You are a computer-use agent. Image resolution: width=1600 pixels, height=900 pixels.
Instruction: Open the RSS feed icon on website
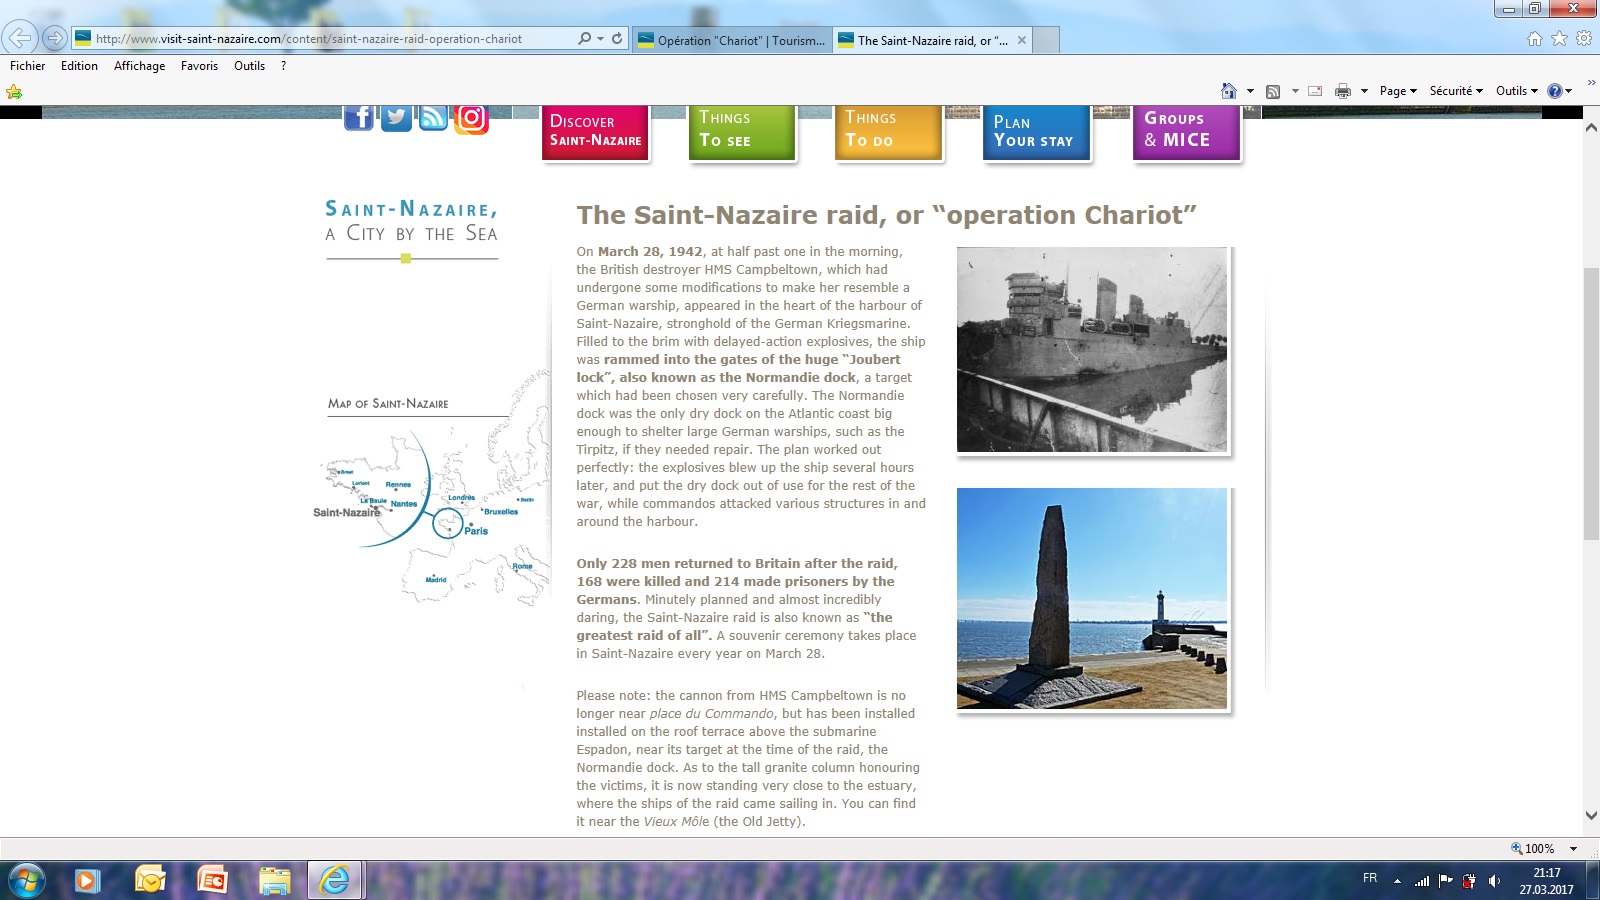(x=433, y=118)
